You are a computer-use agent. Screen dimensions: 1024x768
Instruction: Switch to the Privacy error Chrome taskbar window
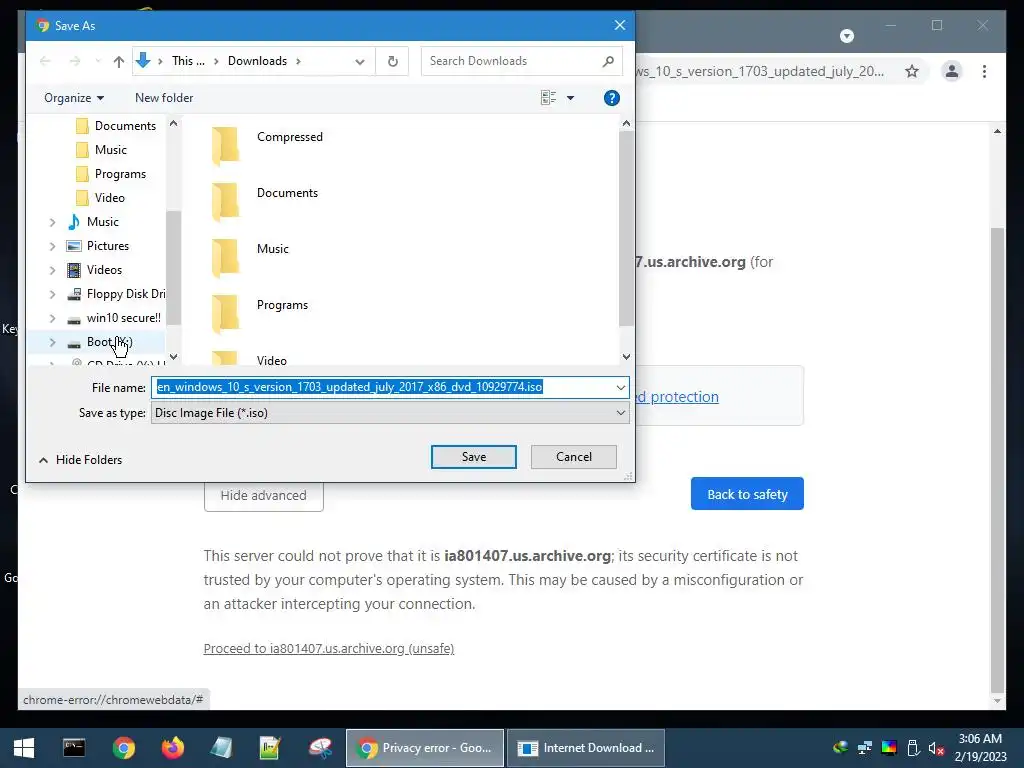pos(424,748)
